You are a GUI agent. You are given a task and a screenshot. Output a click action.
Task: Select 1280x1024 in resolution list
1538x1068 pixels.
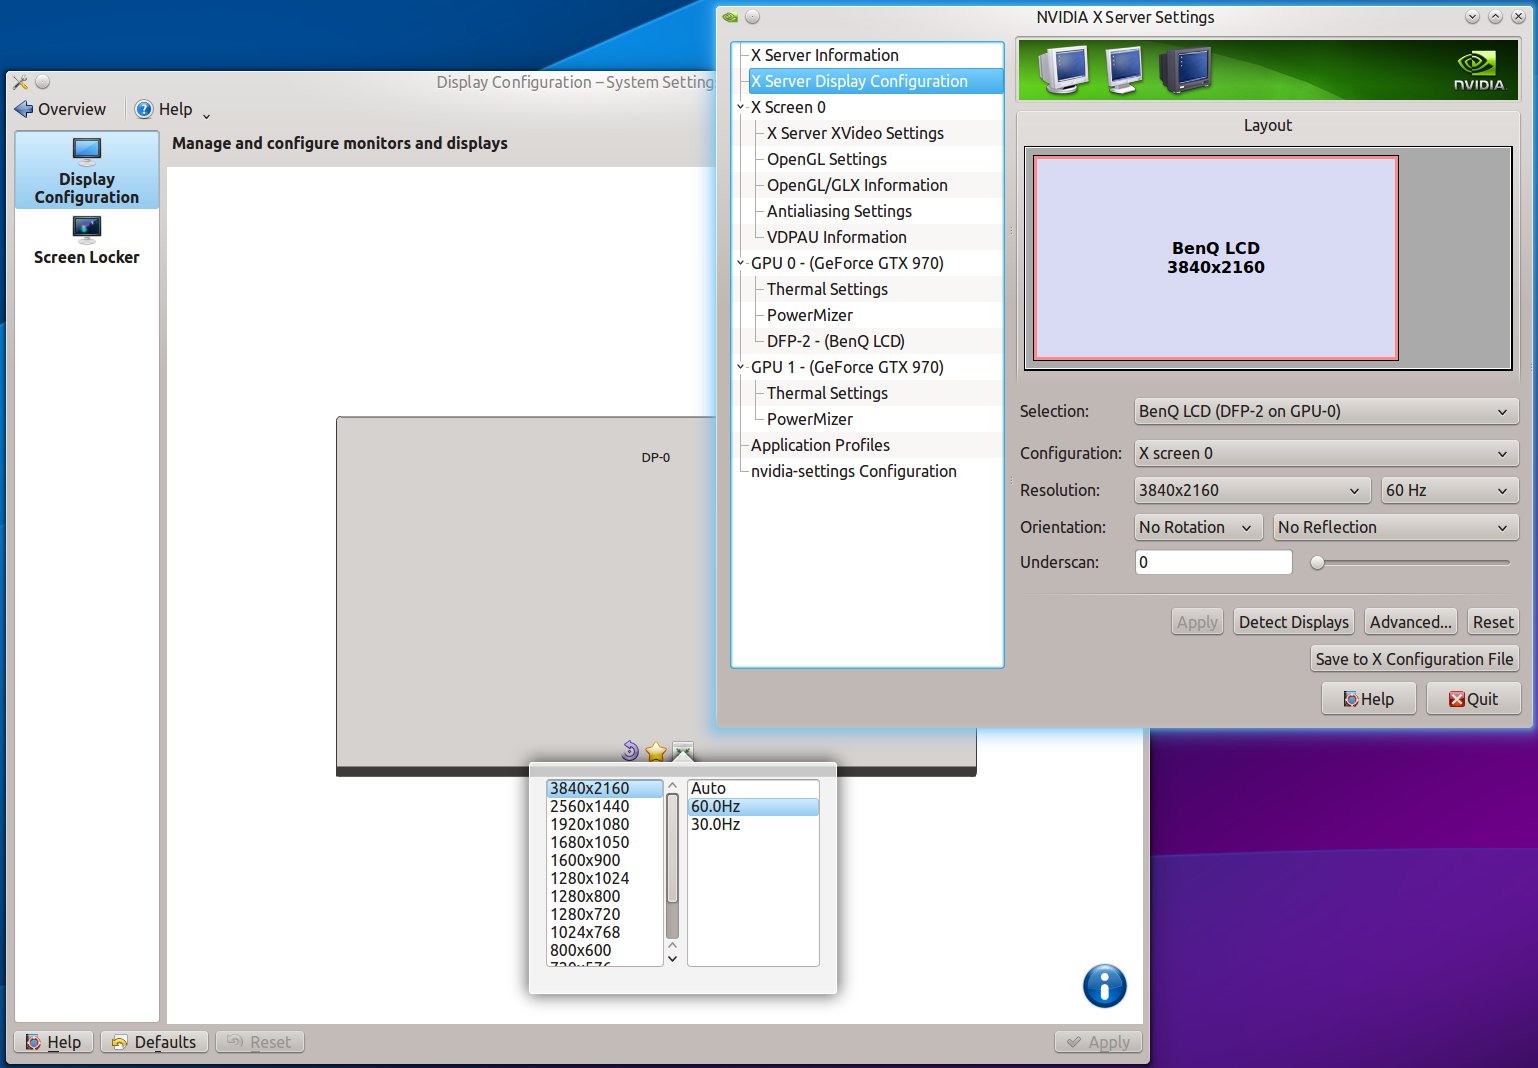click(604, 878)
